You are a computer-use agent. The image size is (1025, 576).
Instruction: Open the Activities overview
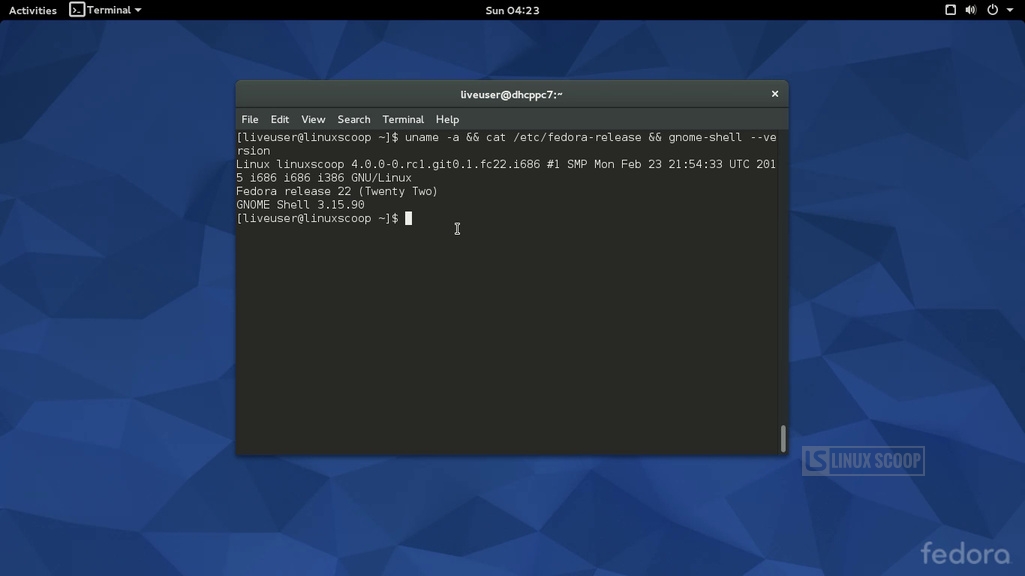[32, 9]
